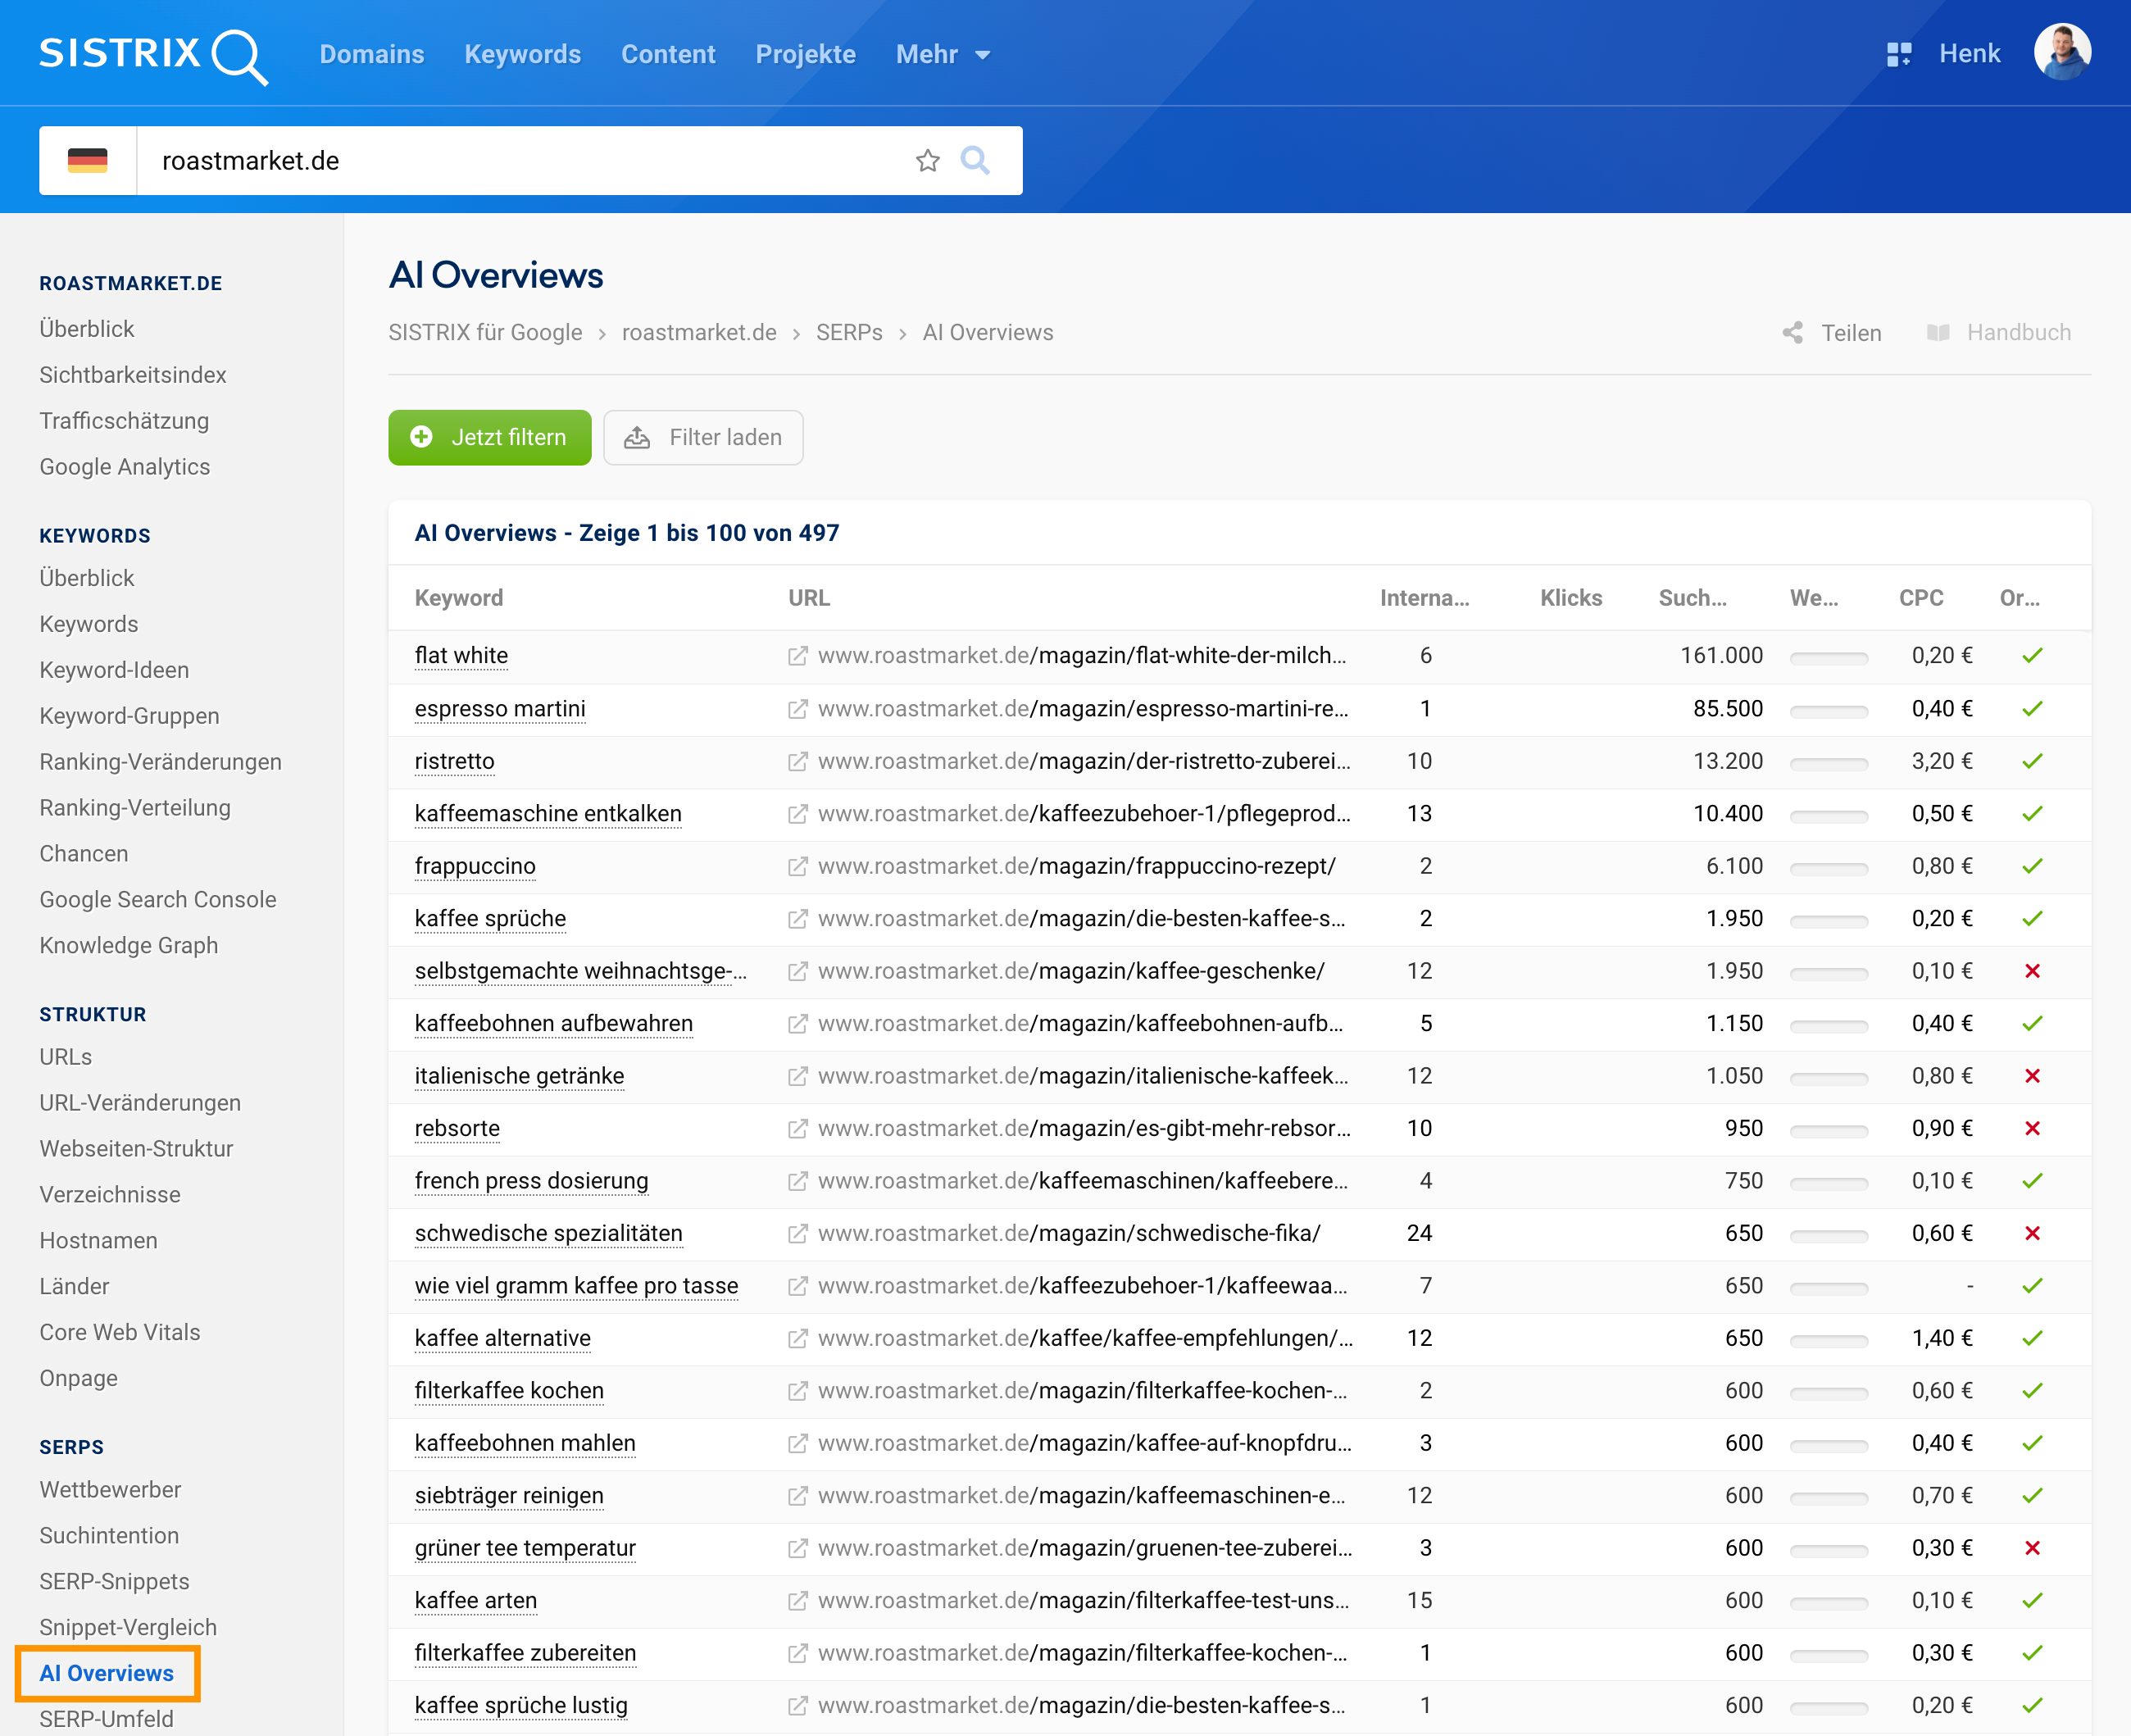Open external link icon for ristretto URL
This screenshot has height=1736, width=2131.
tap(797, 762)
